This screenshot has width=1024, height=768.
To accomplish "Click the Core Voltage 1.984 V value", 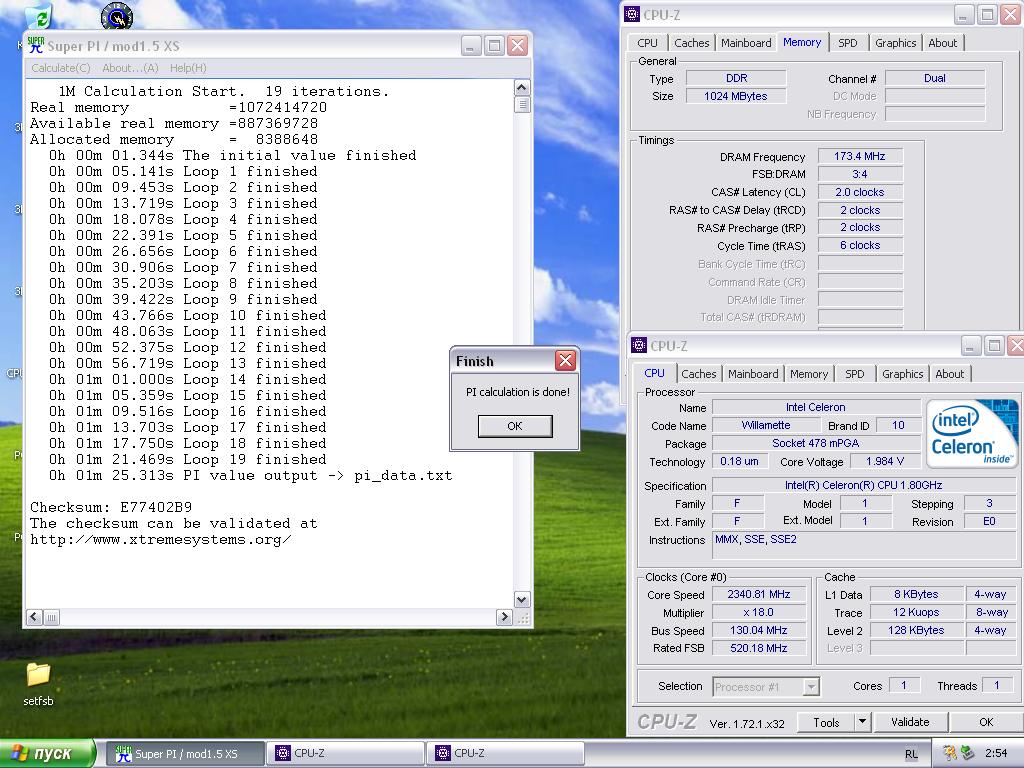I will pyautogui.click(x=884, y=461).
